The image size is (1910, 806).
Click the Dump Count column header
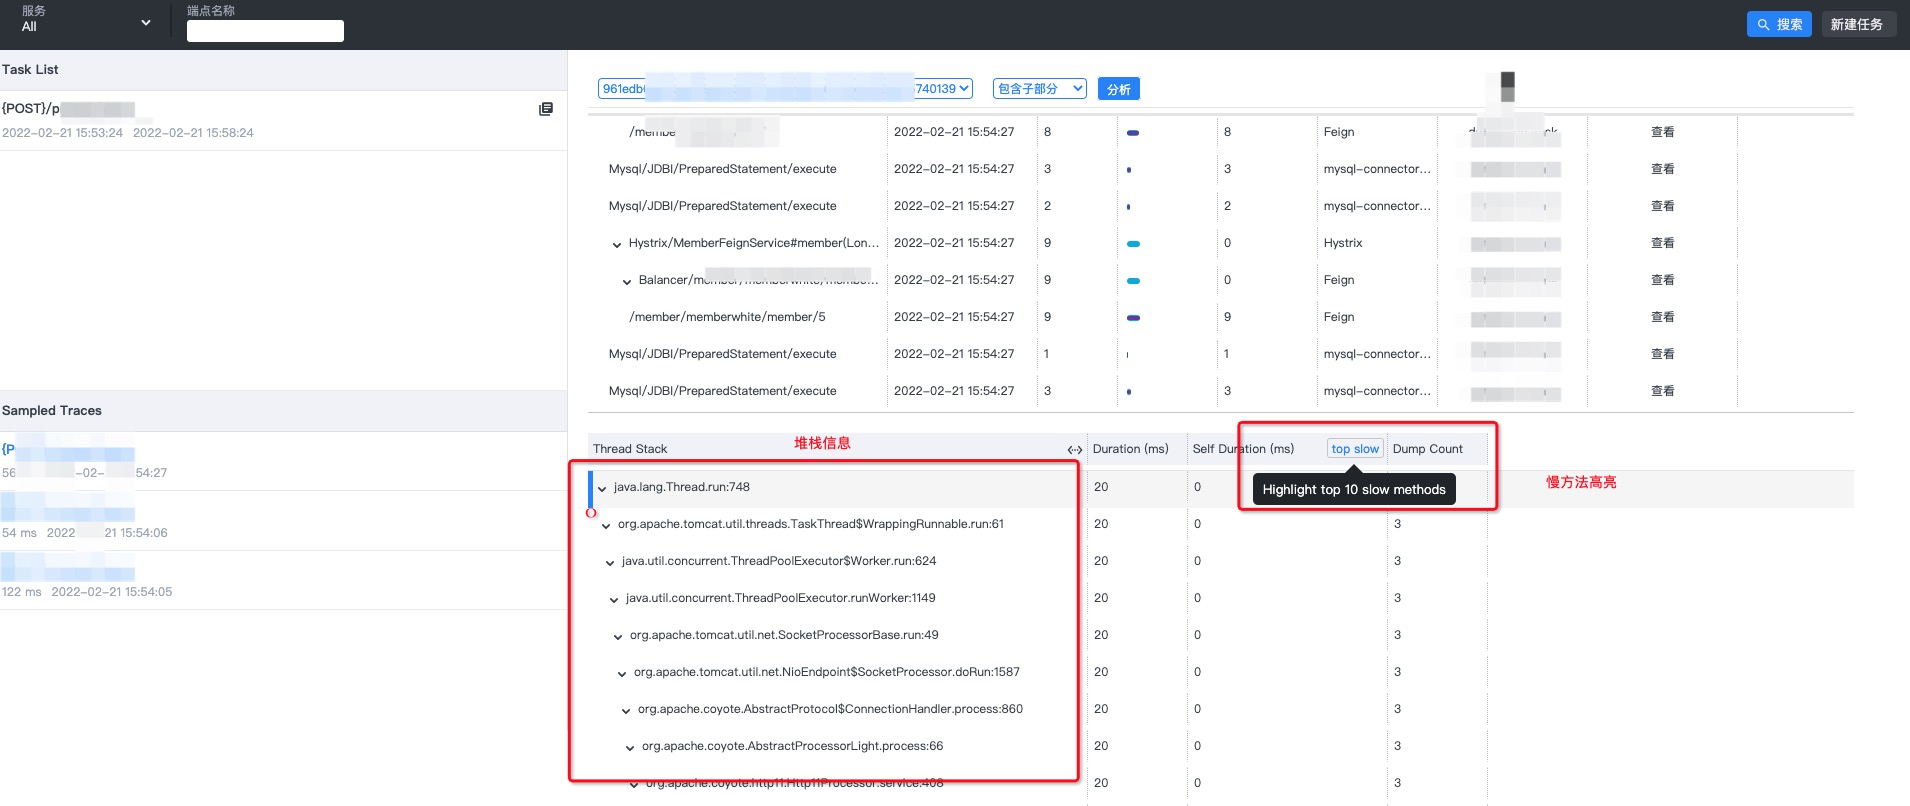1427,449
